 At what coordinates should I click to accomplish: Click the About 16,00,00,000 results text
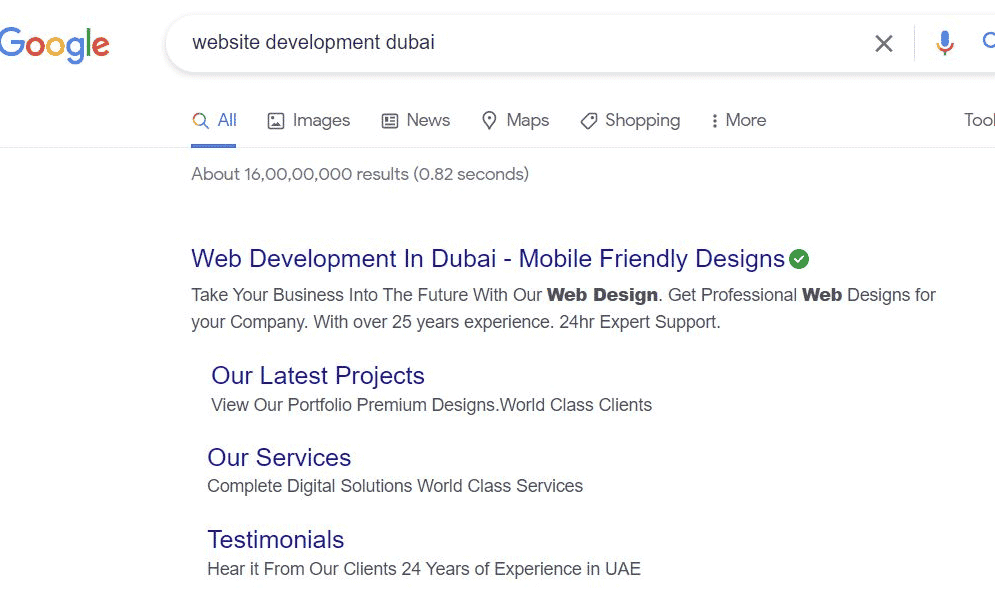pos(360,174)
